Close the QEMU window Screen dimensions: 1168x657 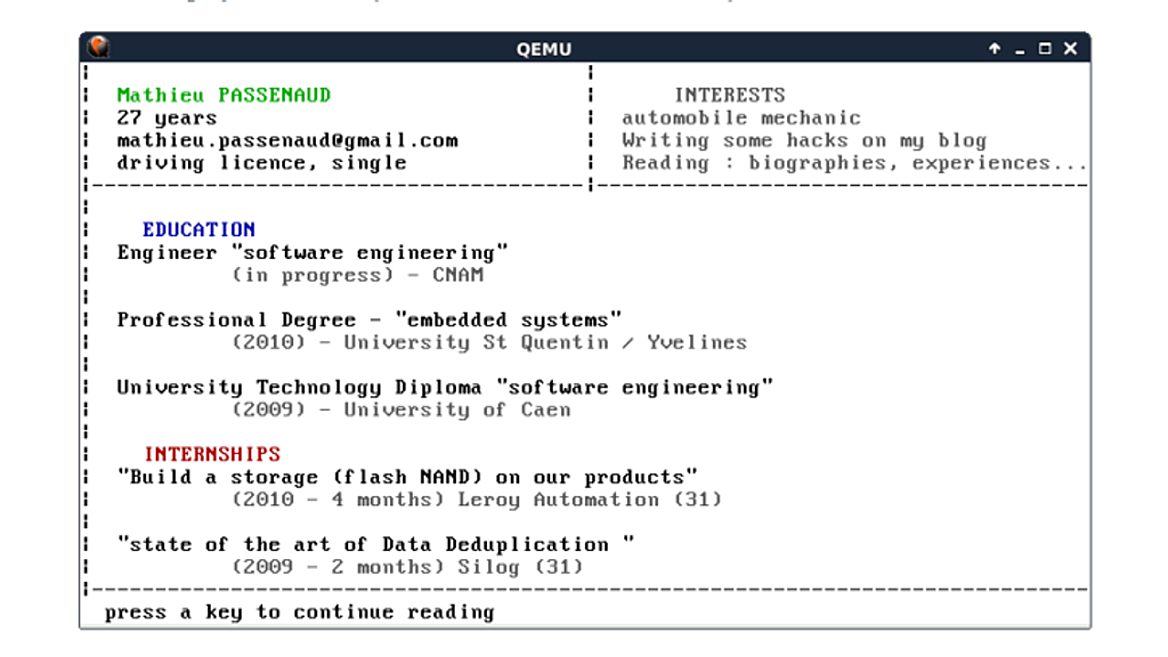[x=1071, y=49]
